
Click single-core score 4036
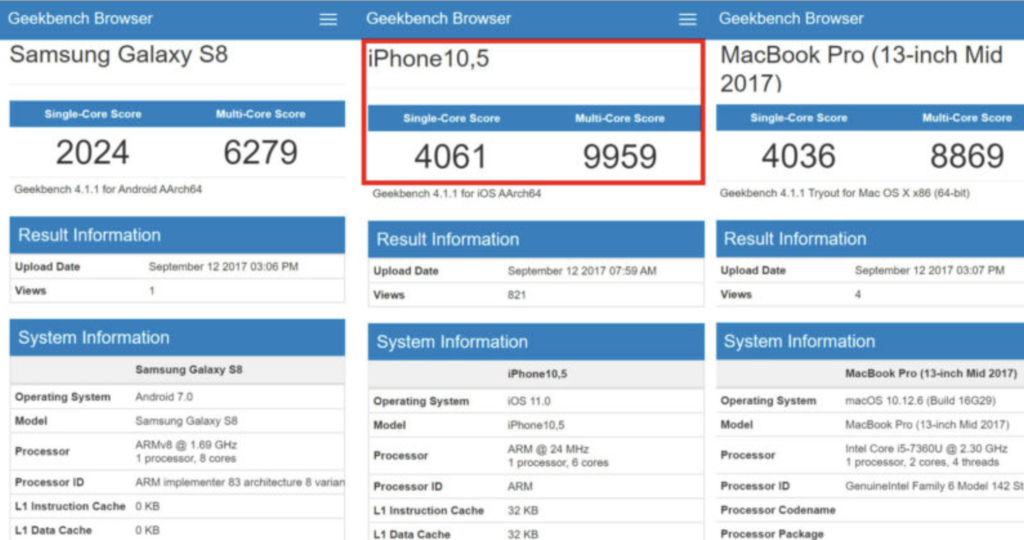pyautogui.click(x=799, y=156)
